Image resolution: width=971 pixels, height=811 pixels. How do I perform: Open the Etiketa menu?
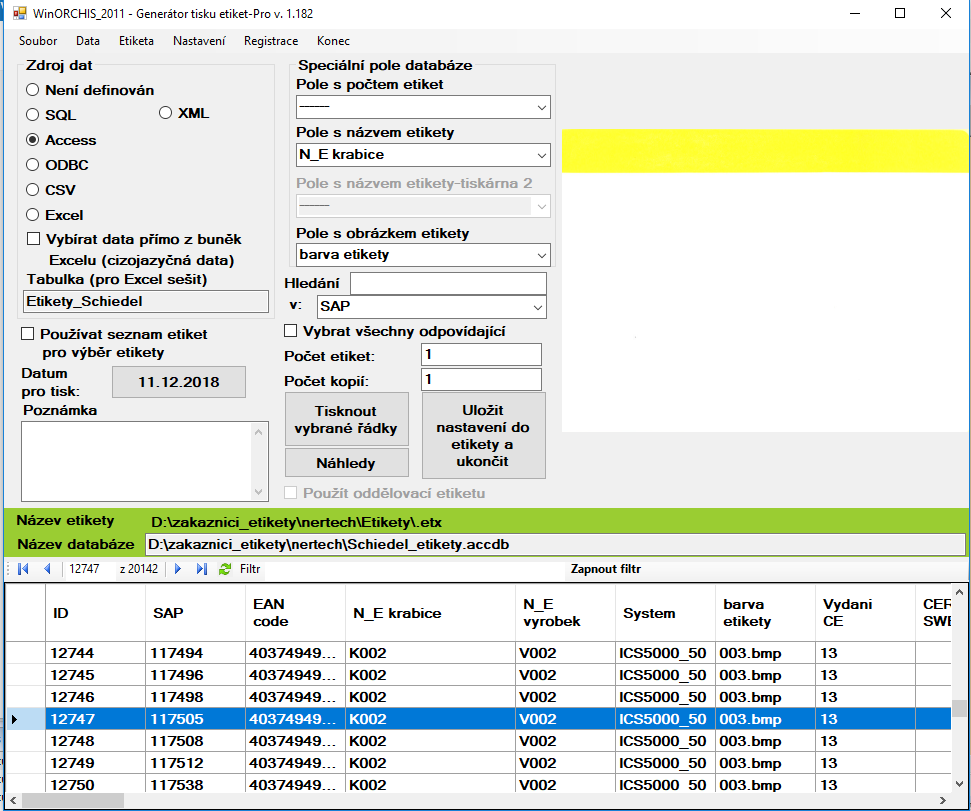[136, 41]
